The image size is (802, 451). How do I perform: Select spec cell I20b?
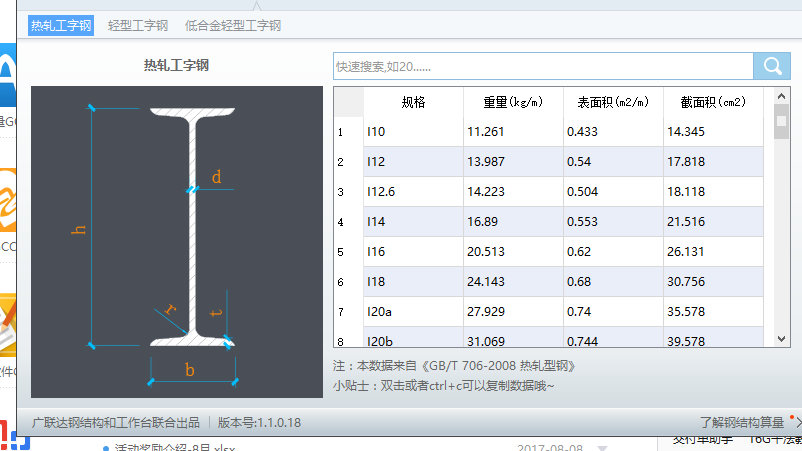pyautogui.click(x=413, y=338)
